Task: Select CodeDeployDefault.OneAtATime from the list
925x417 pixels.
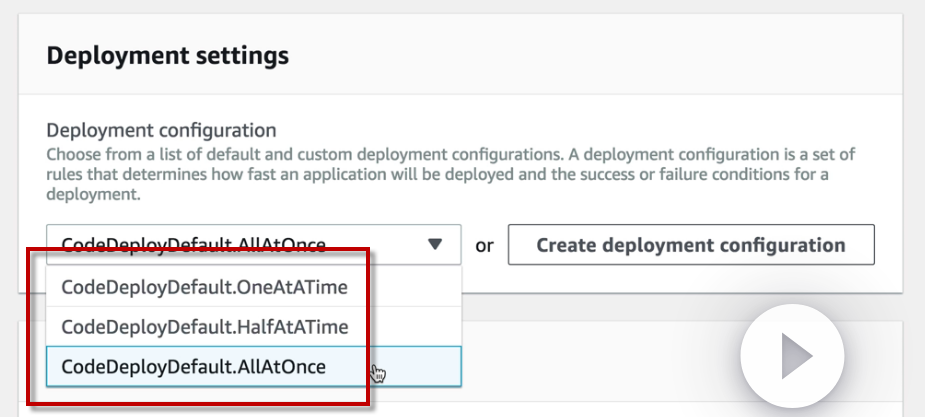Action: pos(204,288)
